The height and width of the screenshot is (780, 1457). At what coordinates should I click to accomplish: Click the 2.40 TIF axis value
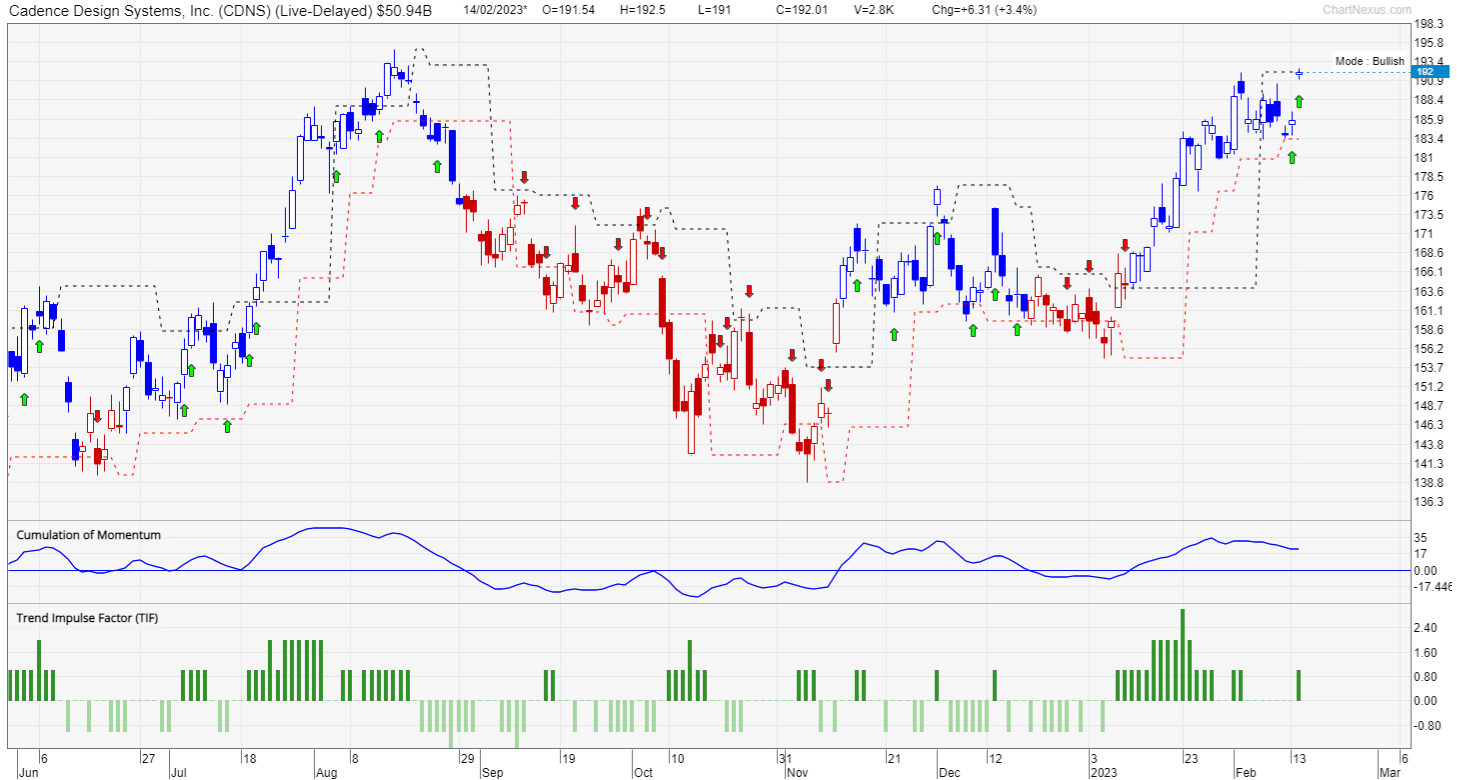point(1426,628)
